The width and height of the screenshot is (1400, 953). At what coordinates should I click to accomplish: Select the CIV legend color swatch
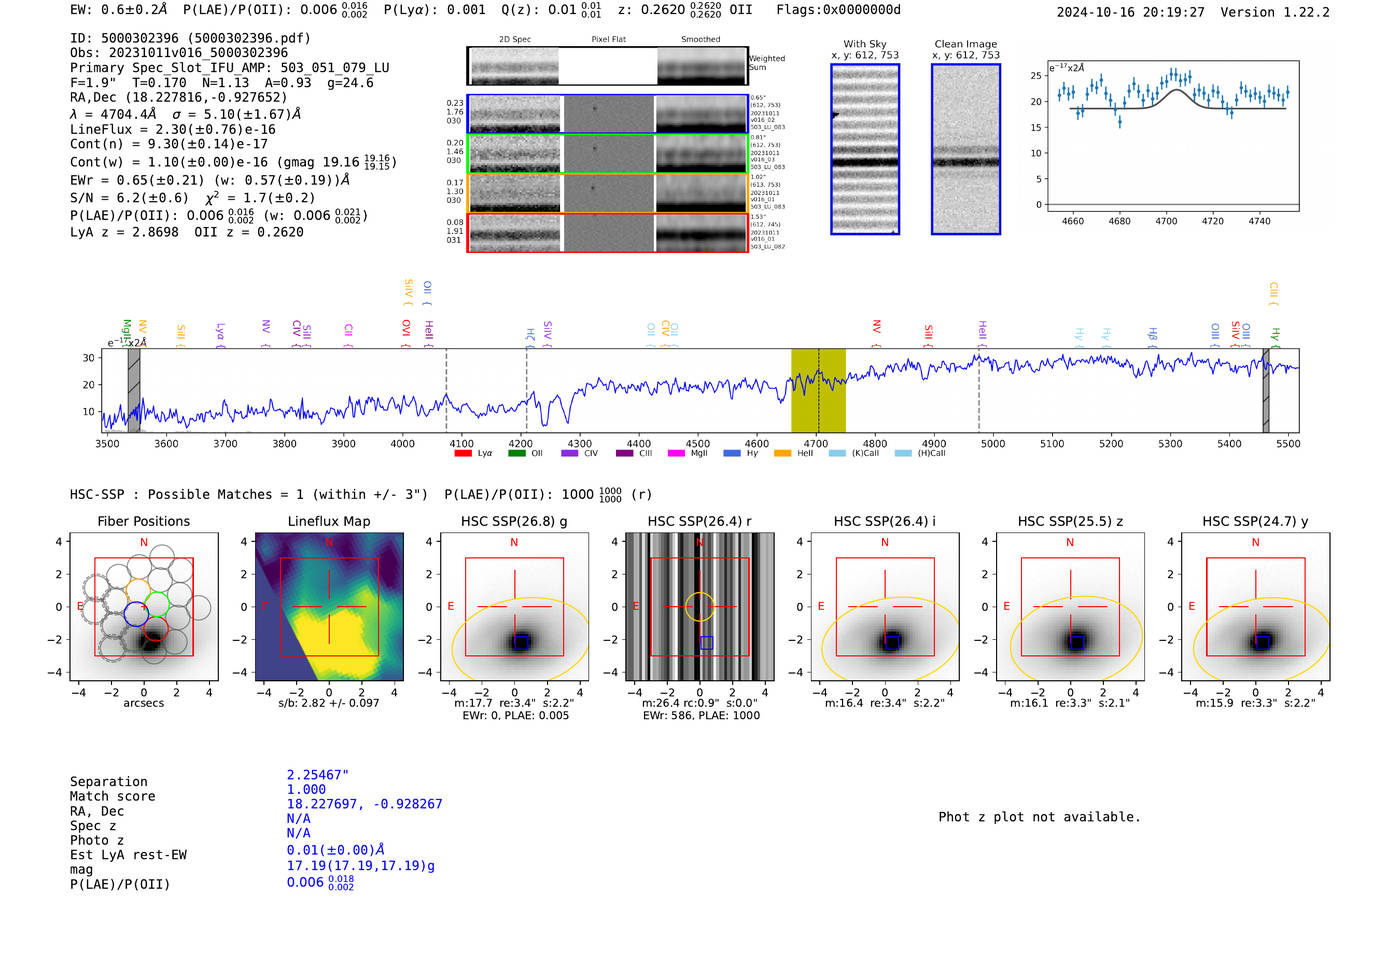570,453
